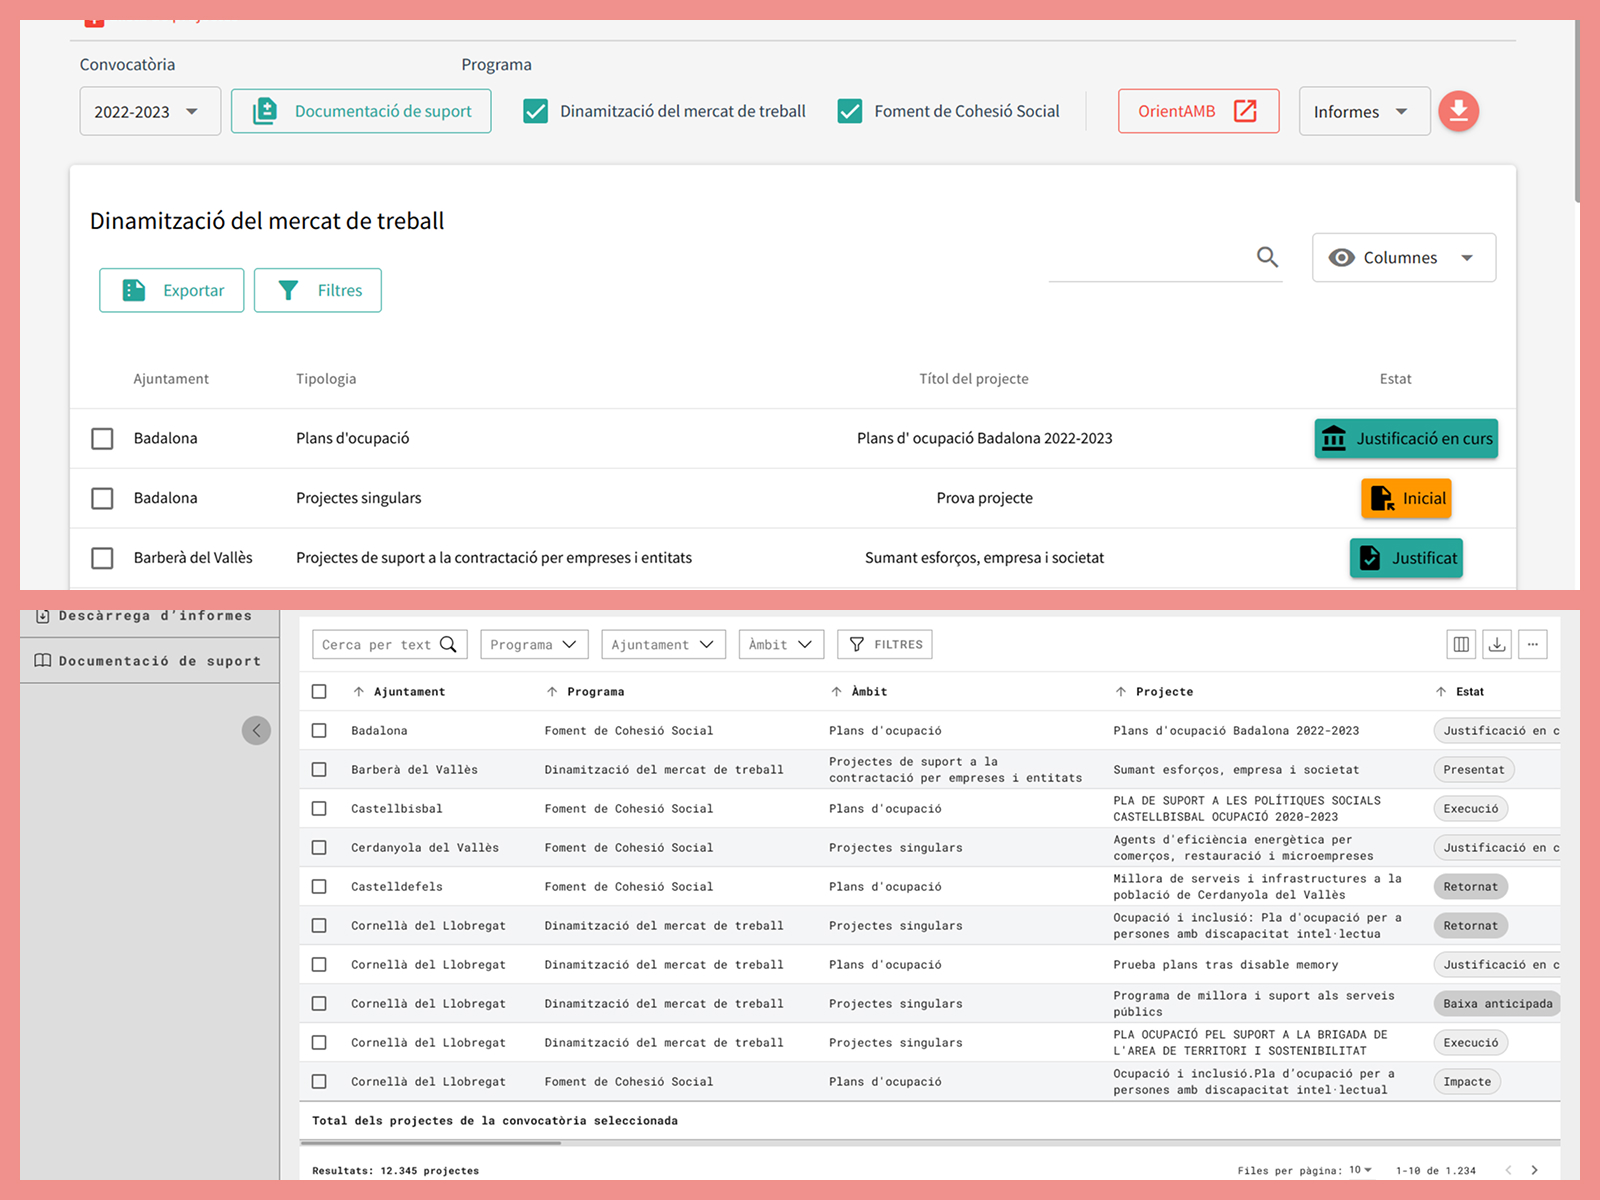Image resolution: width=1600 pixels, height=1200 pixels.
Task: Go to the next results page
Action: (1534, 1170)
